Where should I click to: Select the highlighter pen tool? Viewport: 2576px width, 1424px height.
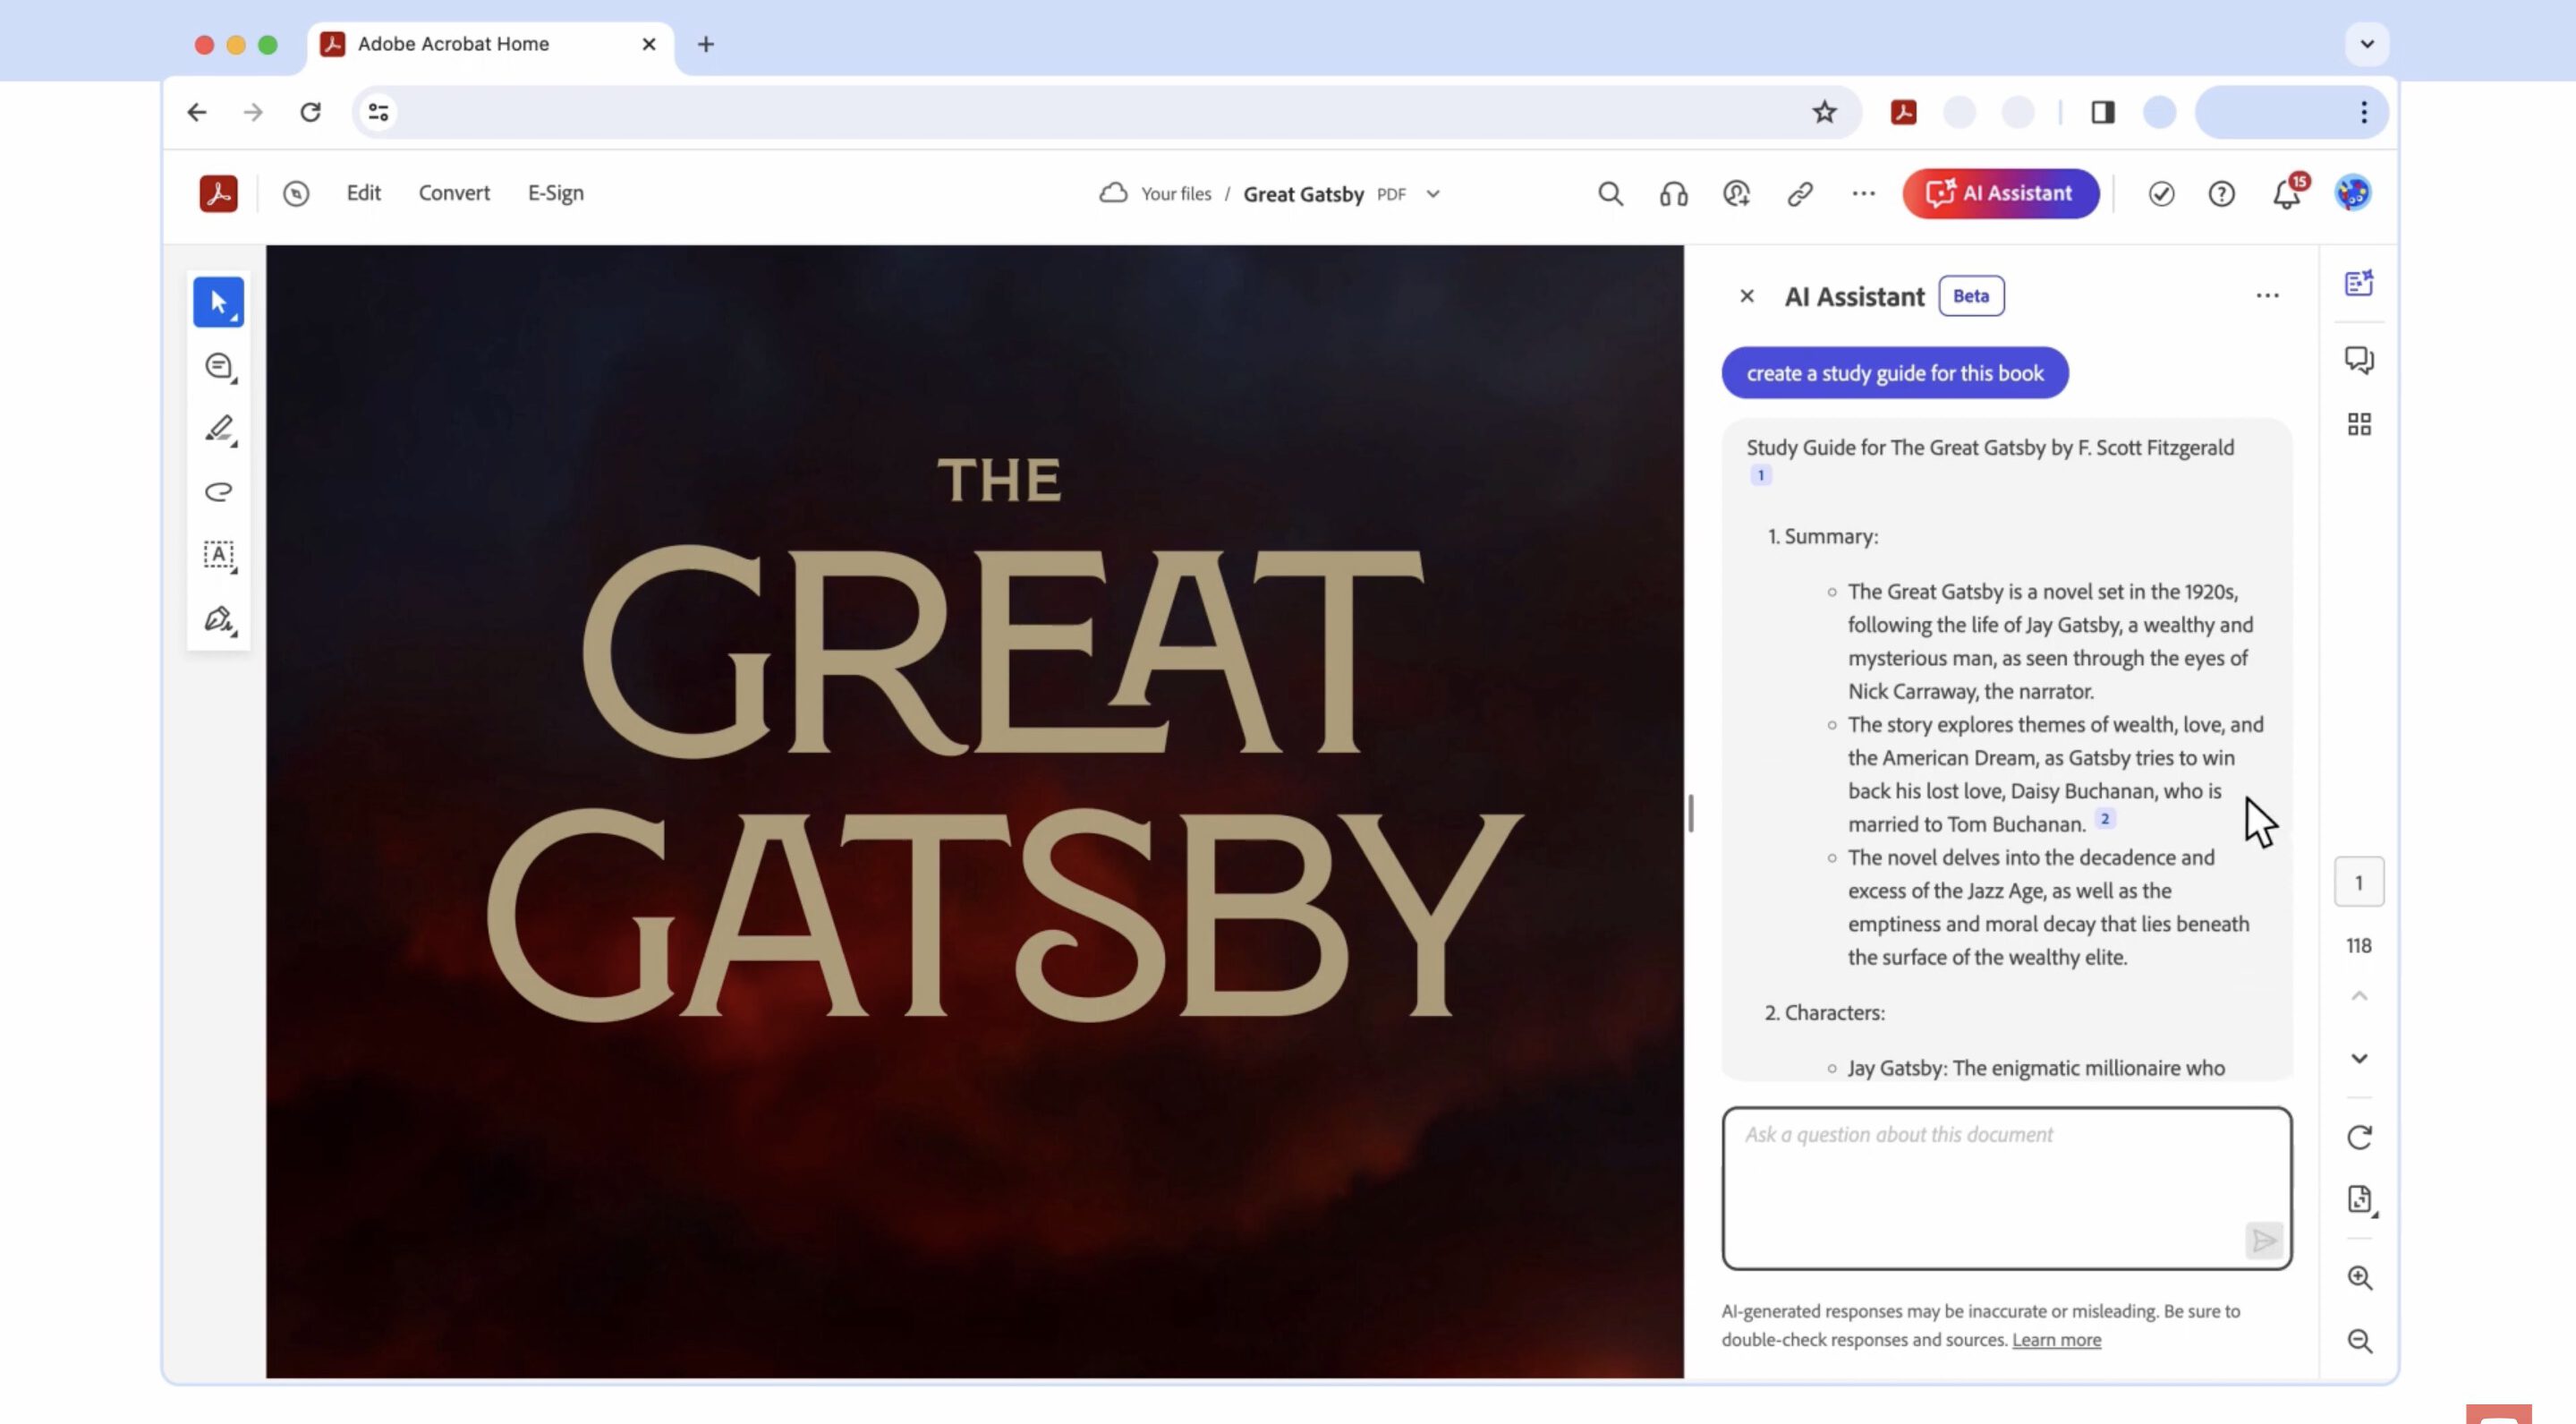(219, 429)
